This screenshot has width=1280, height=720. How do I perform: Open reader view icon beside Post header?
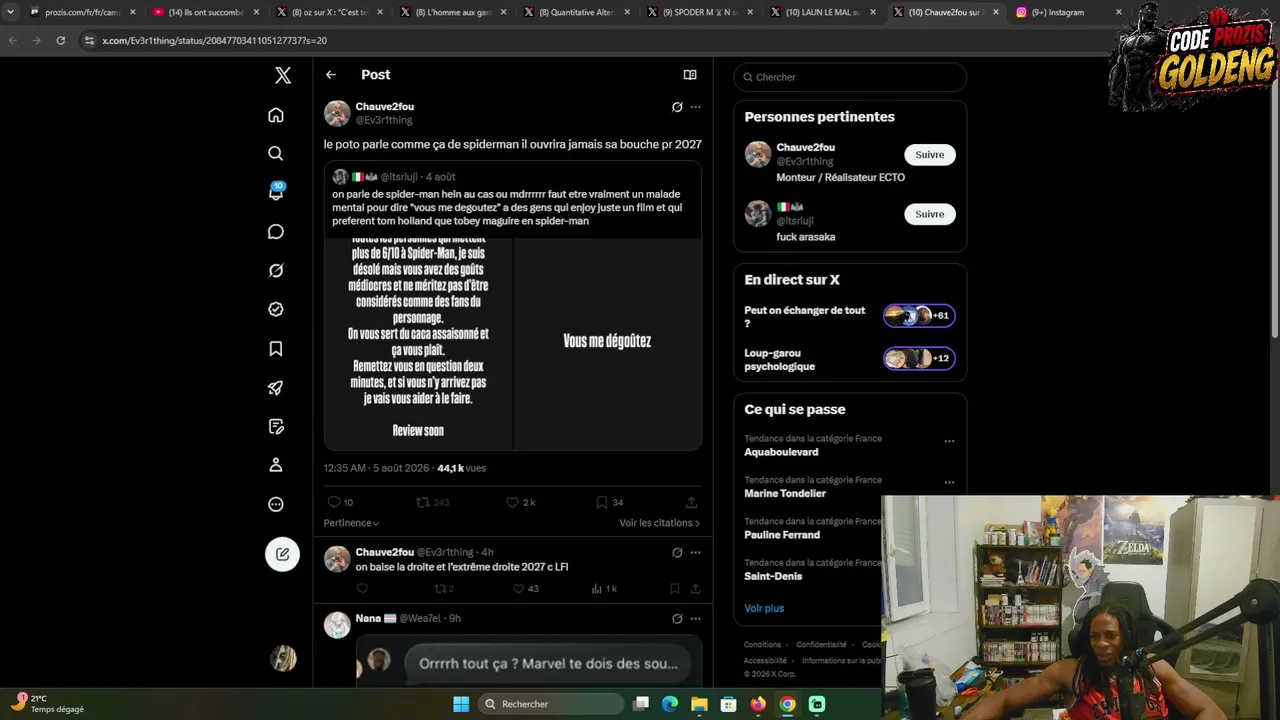[690, 75]
